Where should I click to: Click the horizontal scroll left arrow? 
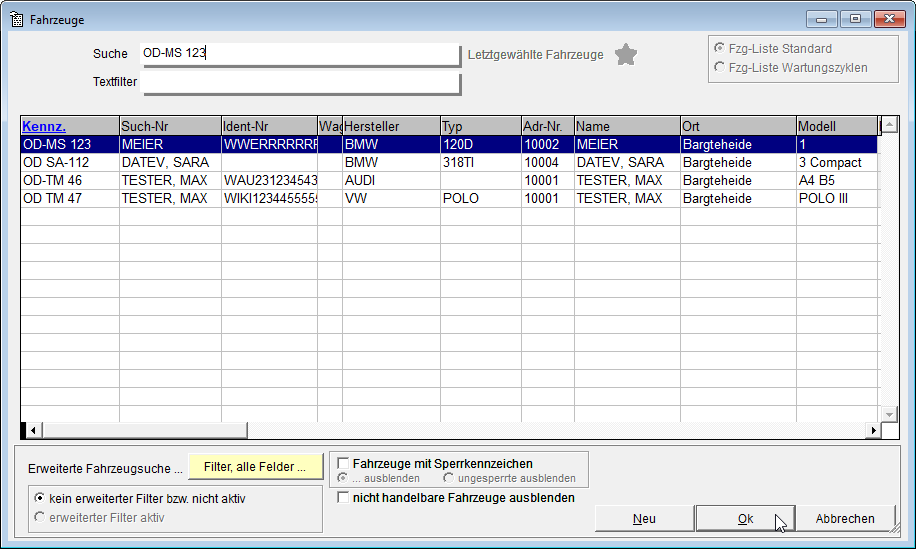click(33, 430)
